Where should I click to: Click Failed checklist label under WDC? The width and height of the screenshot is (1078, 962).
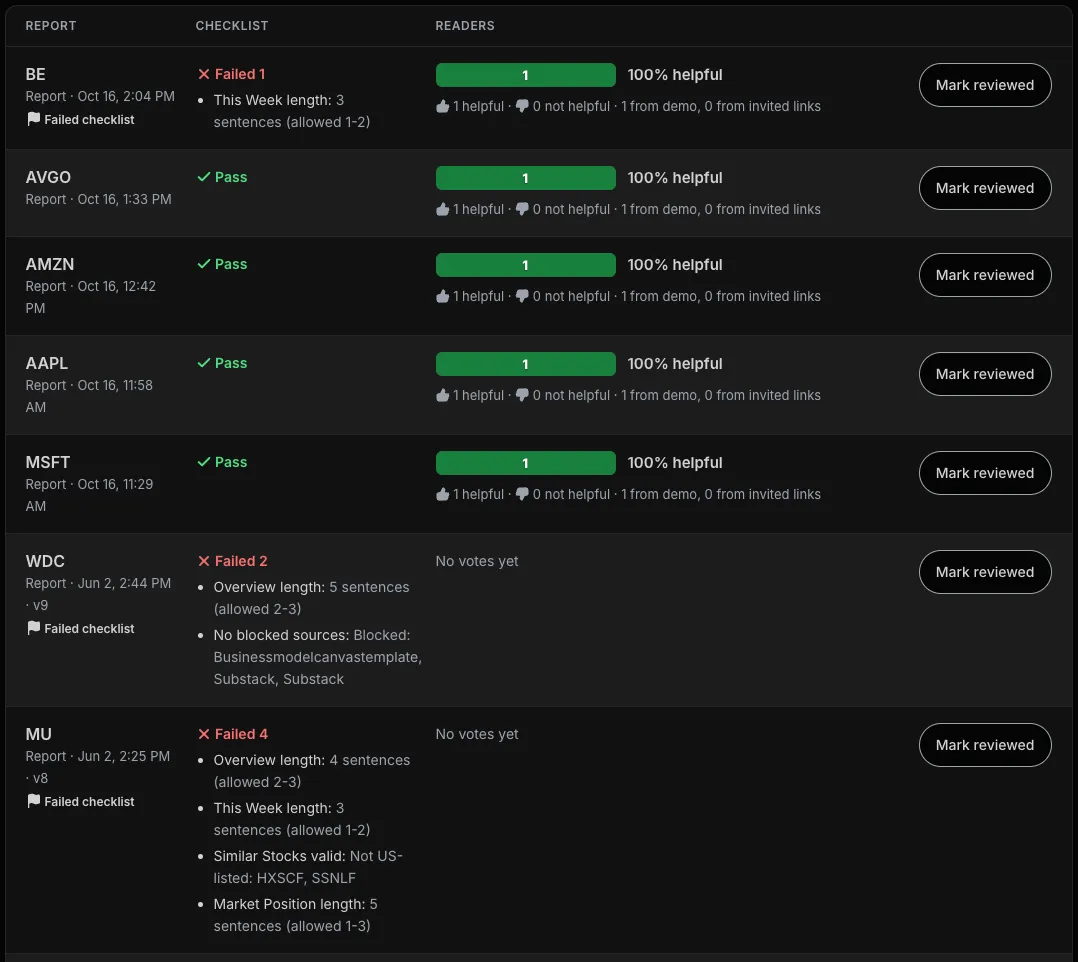point(89,628)
